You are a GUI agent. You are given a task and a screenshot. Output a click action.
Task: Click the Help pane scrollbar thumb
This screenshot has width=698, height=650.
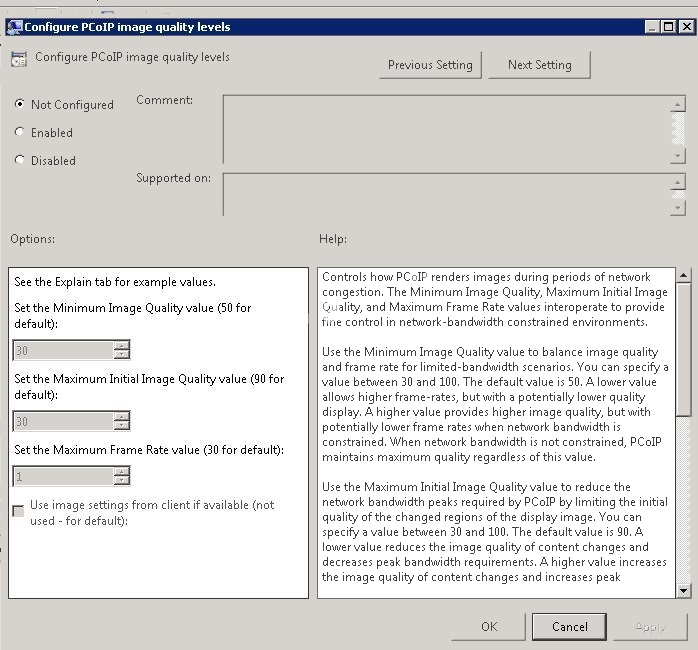tap(683, 349)
